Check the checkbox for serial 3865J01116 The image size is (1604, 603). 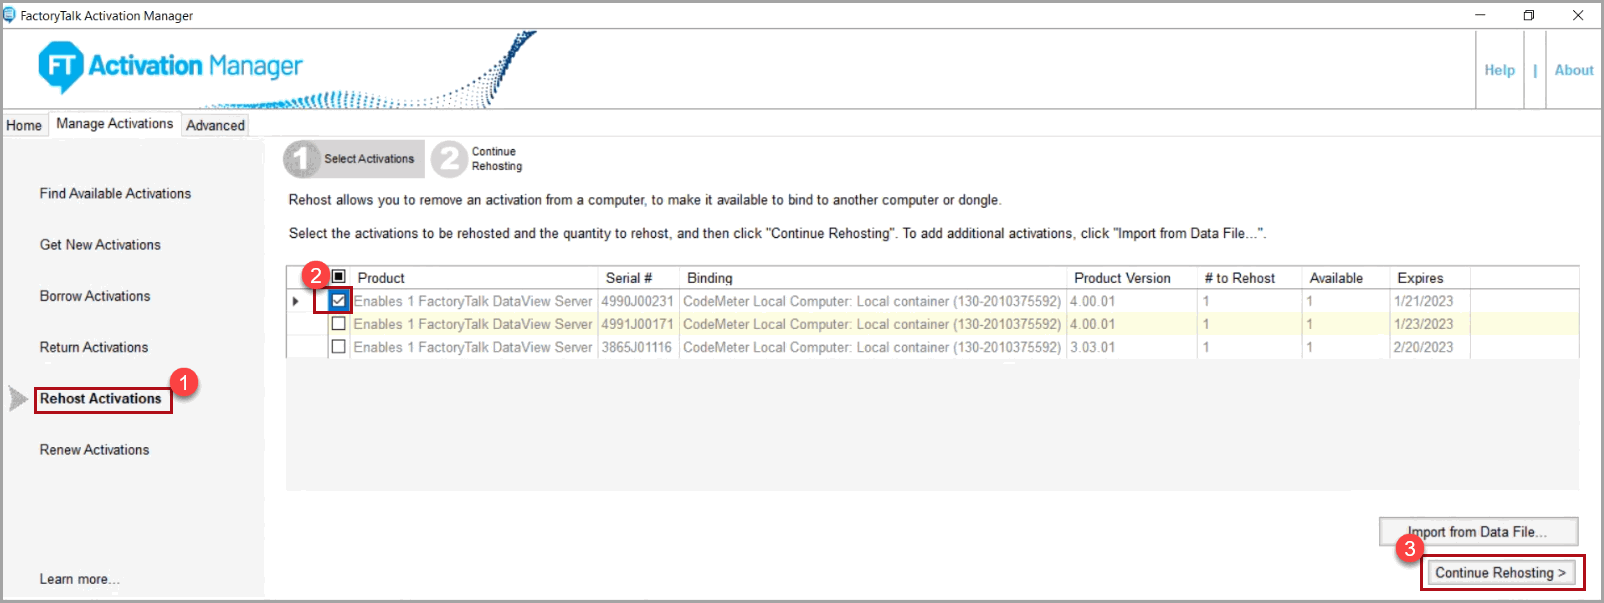[x=338, y=347]
